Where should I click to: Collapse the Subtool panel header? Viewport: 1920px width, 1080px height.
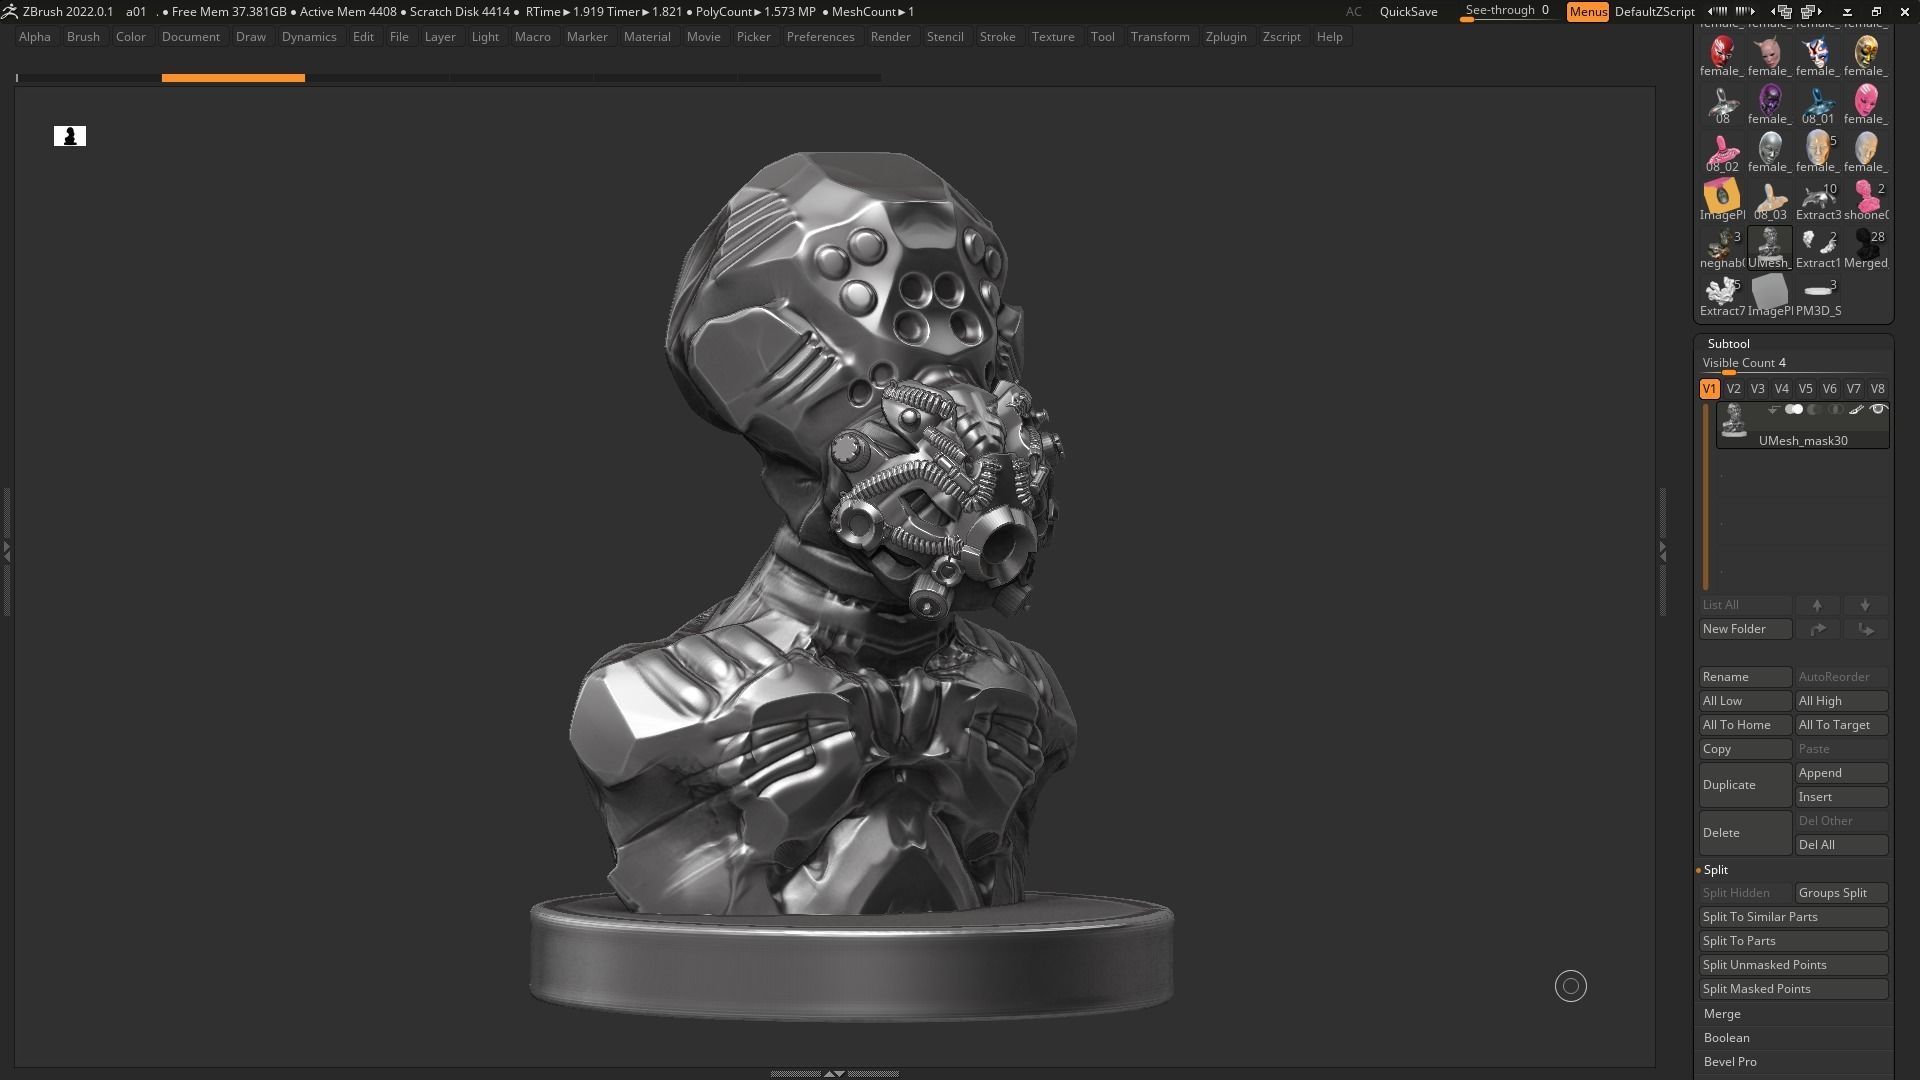tap(1728, 343)
